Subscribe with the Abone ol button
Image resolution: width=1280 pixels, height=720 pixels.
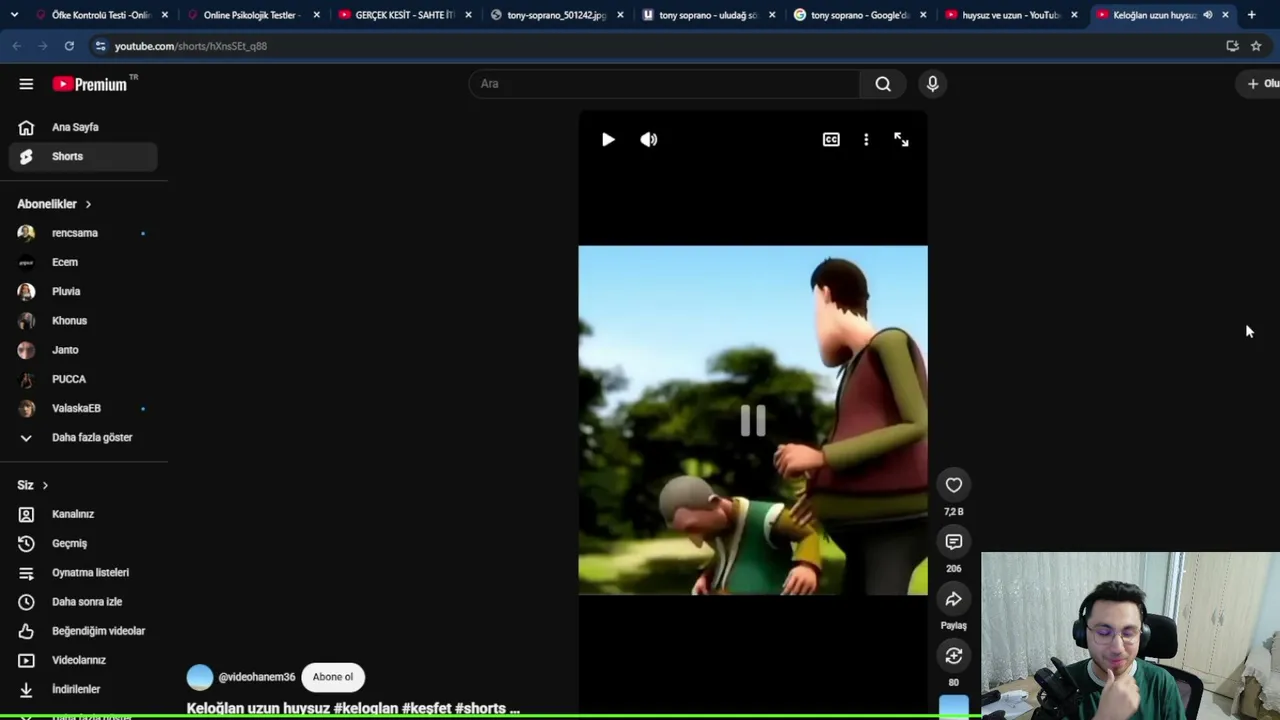click(x=333, y=677)
